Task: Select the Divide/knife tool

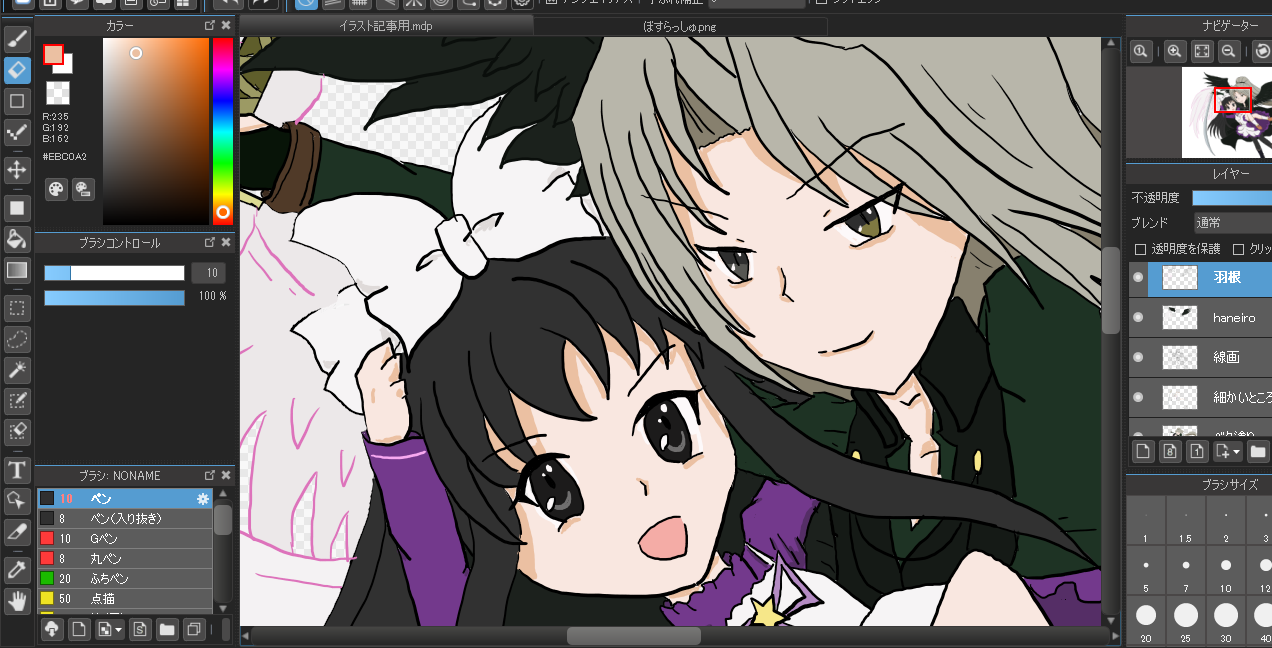Action: point(17,531)
